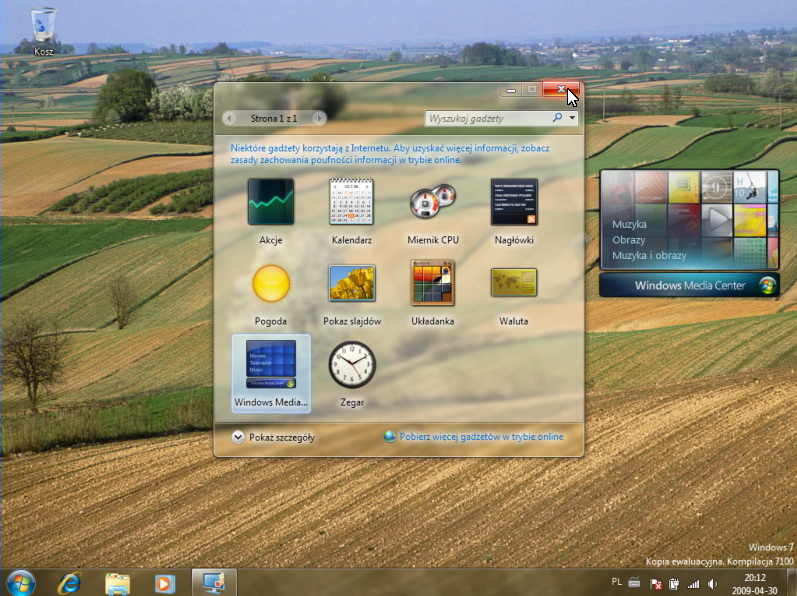Select the Pogoda weather gadget

click(271, 283)
